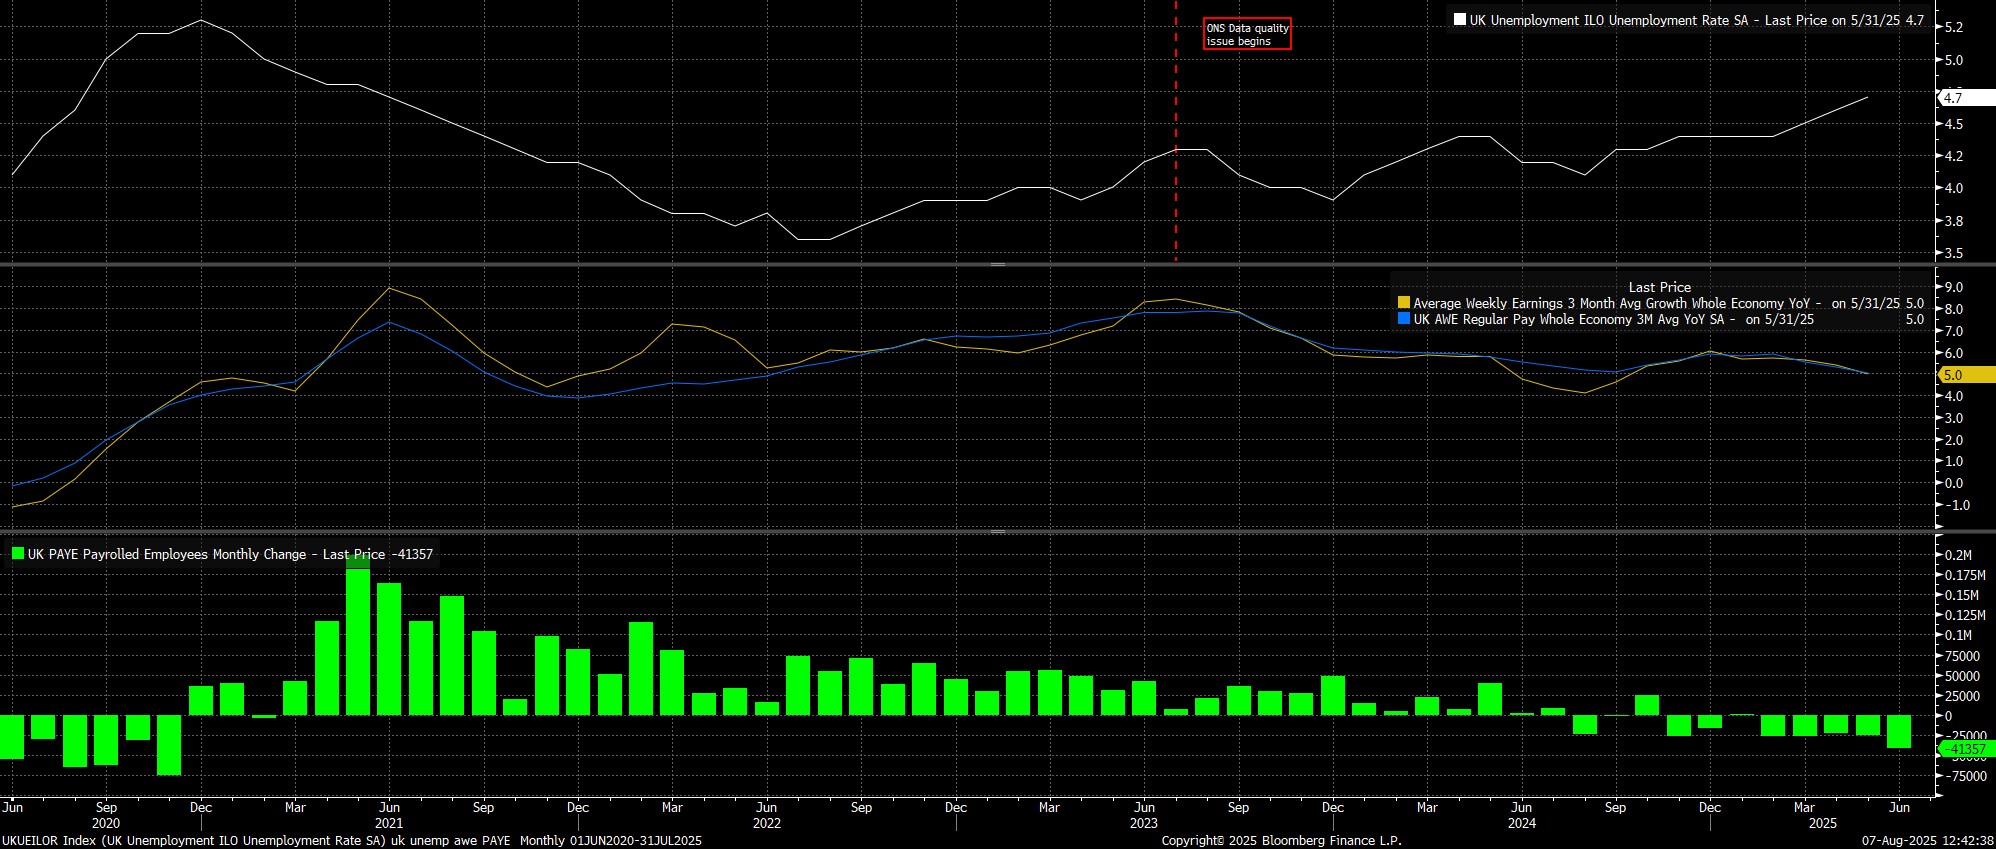Click the 07-Aug-2025 12:42:38 timestamp

tap(1928, 841)
